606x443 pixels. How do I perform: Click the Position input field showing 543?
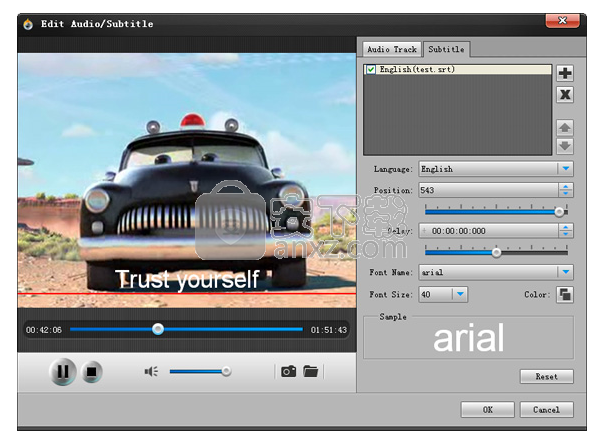pos(489,190)
